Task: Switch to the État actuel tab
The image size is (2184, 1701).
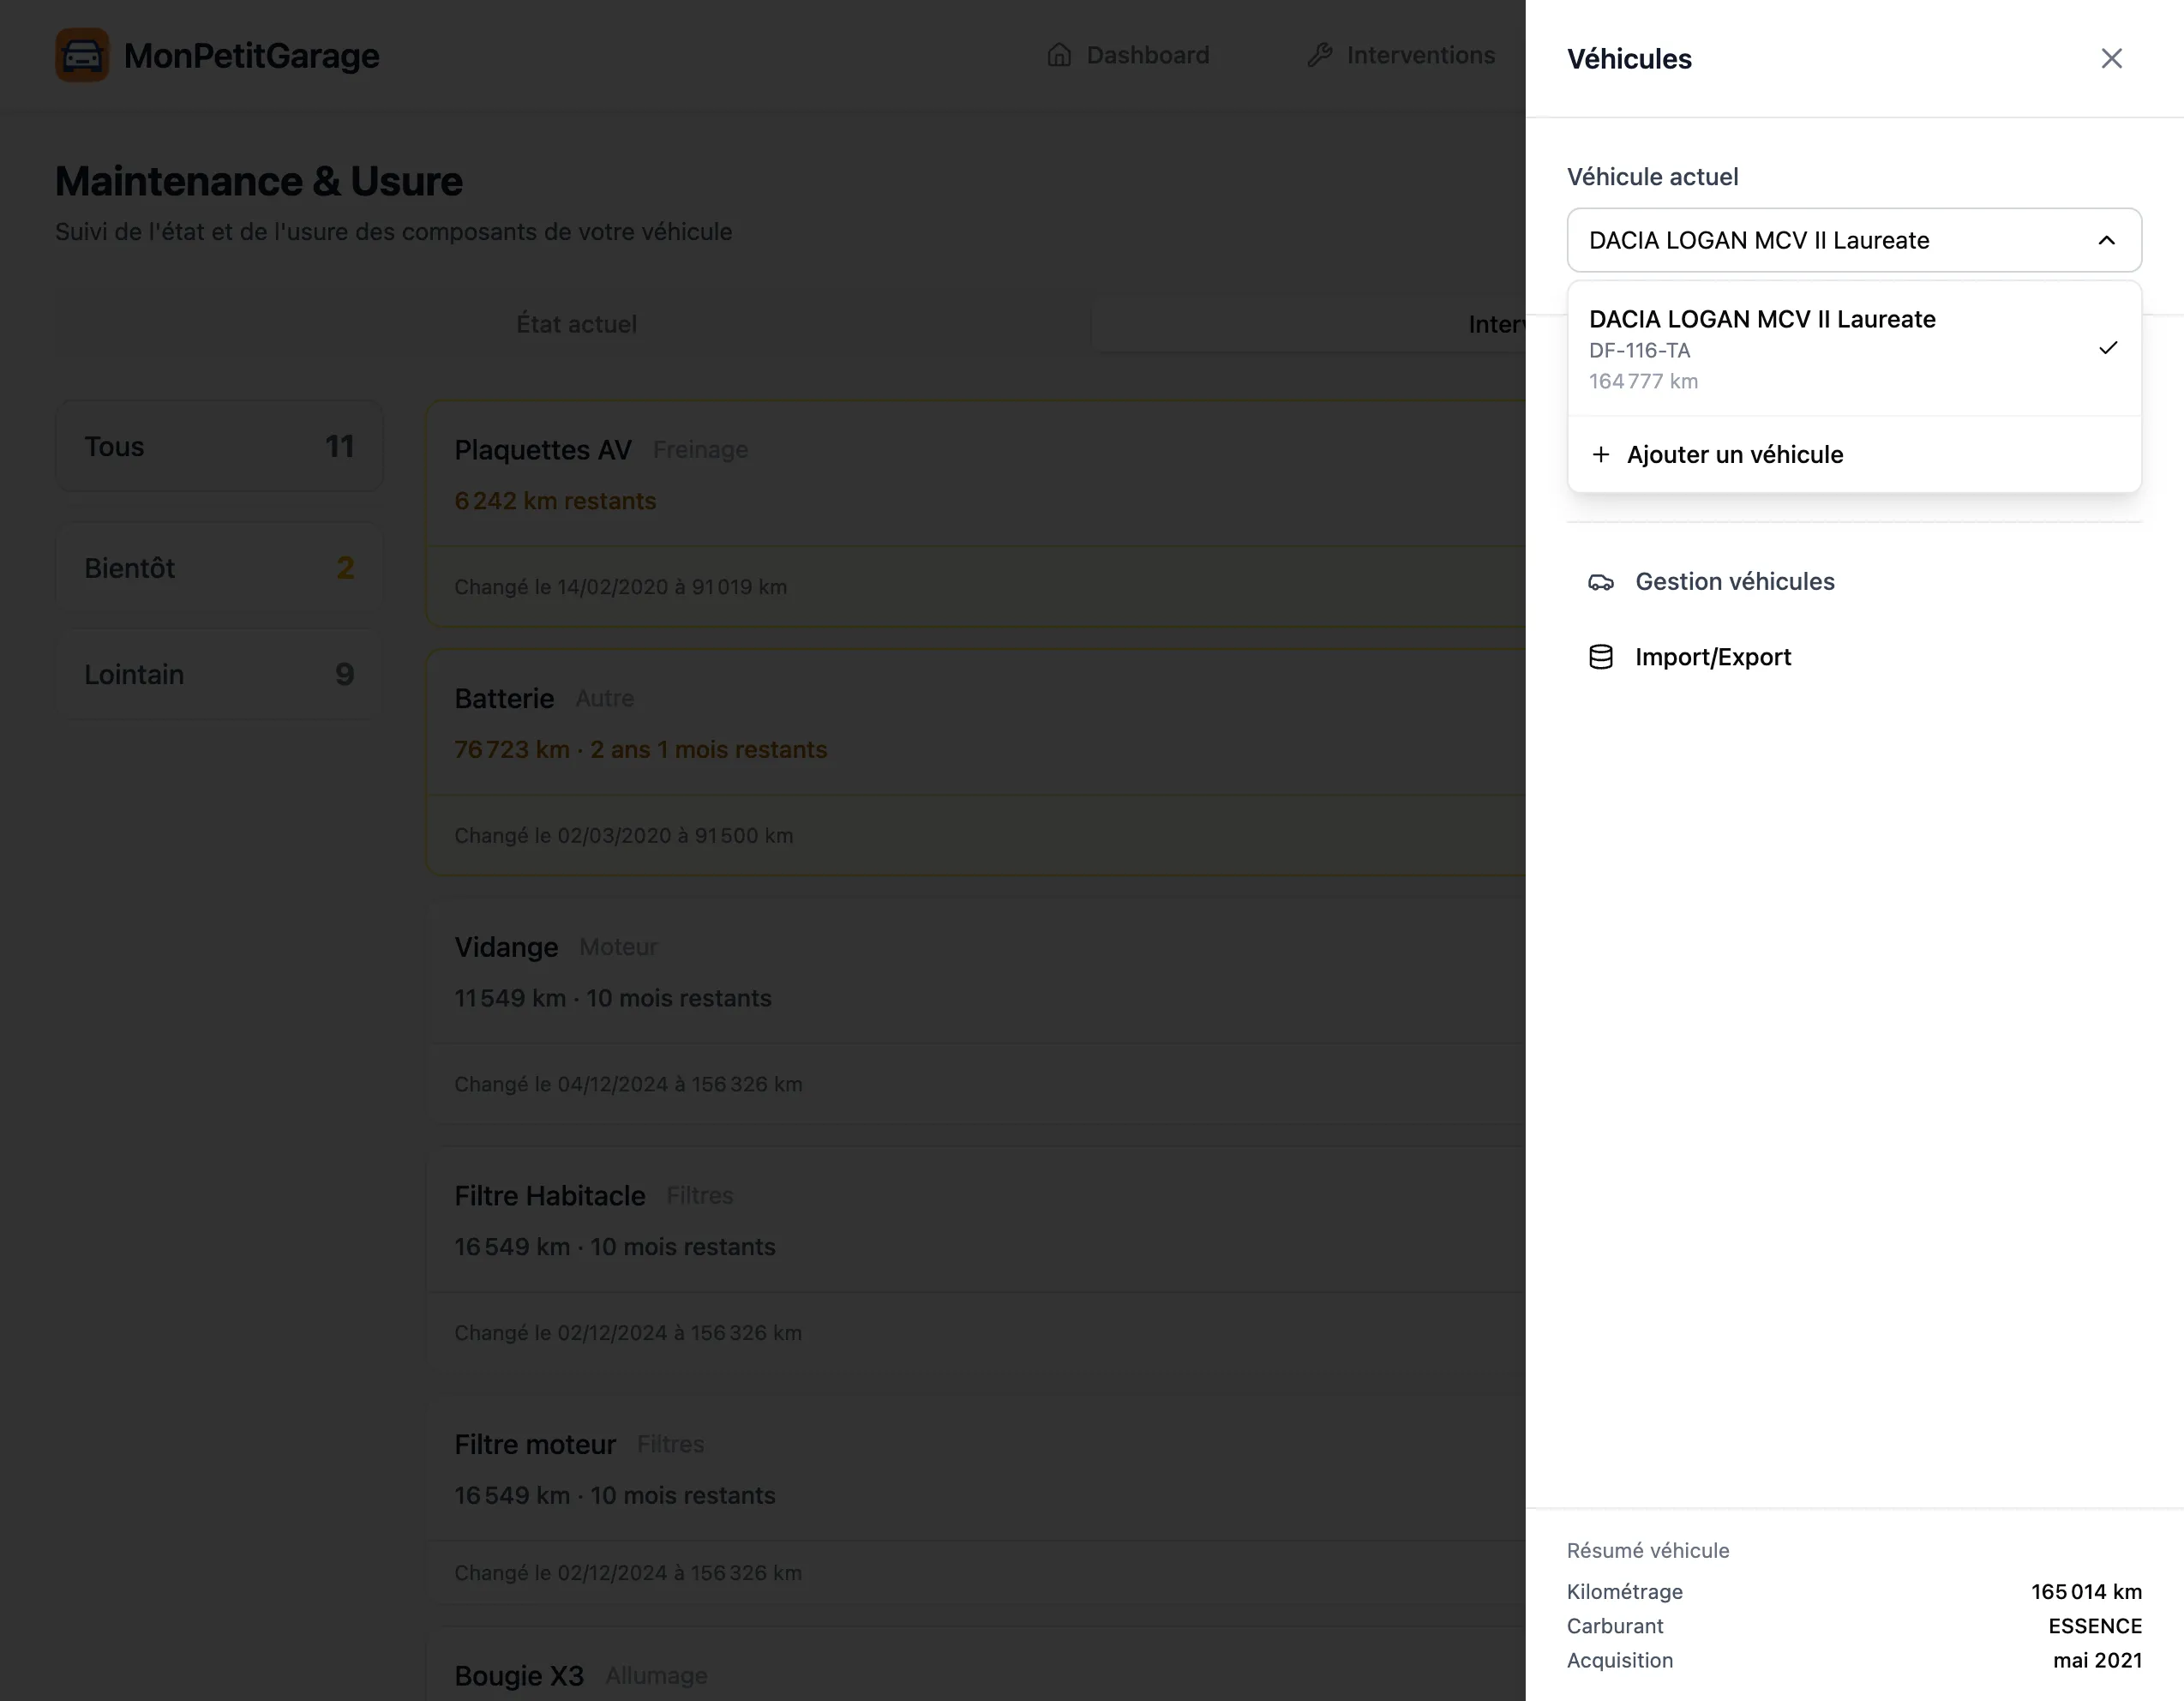Action: tap(576, 324)
